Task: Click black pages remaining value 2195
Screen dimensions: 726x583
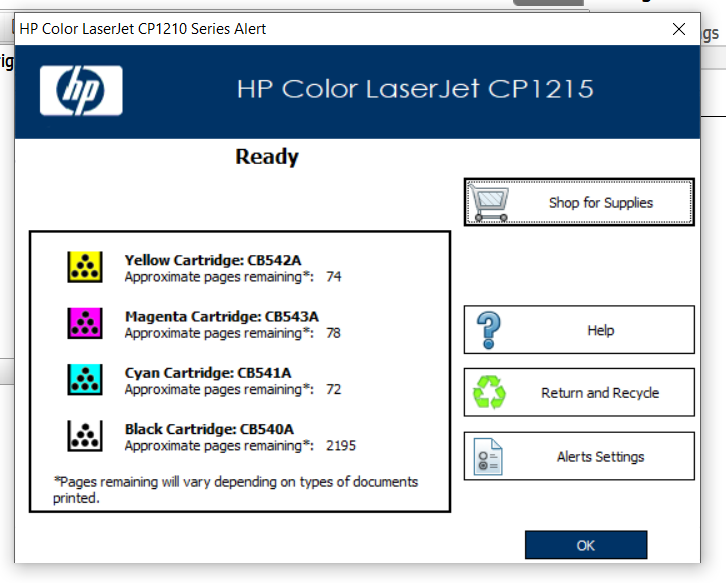Action: click(x=341, y=445)
